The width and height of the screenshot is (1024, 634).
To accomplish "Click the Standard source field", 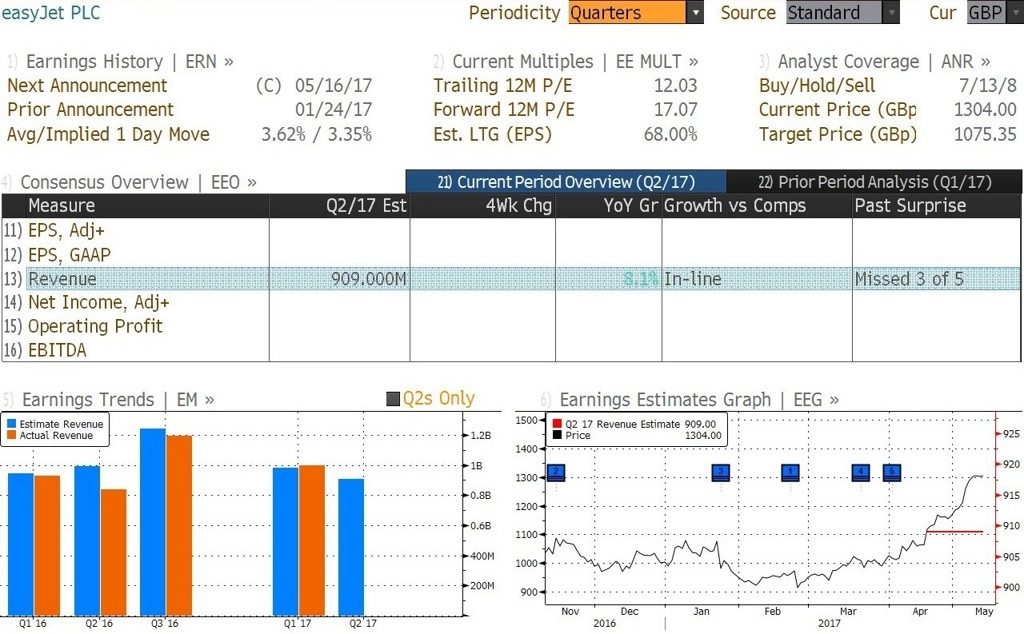I will tap(834, 12).
